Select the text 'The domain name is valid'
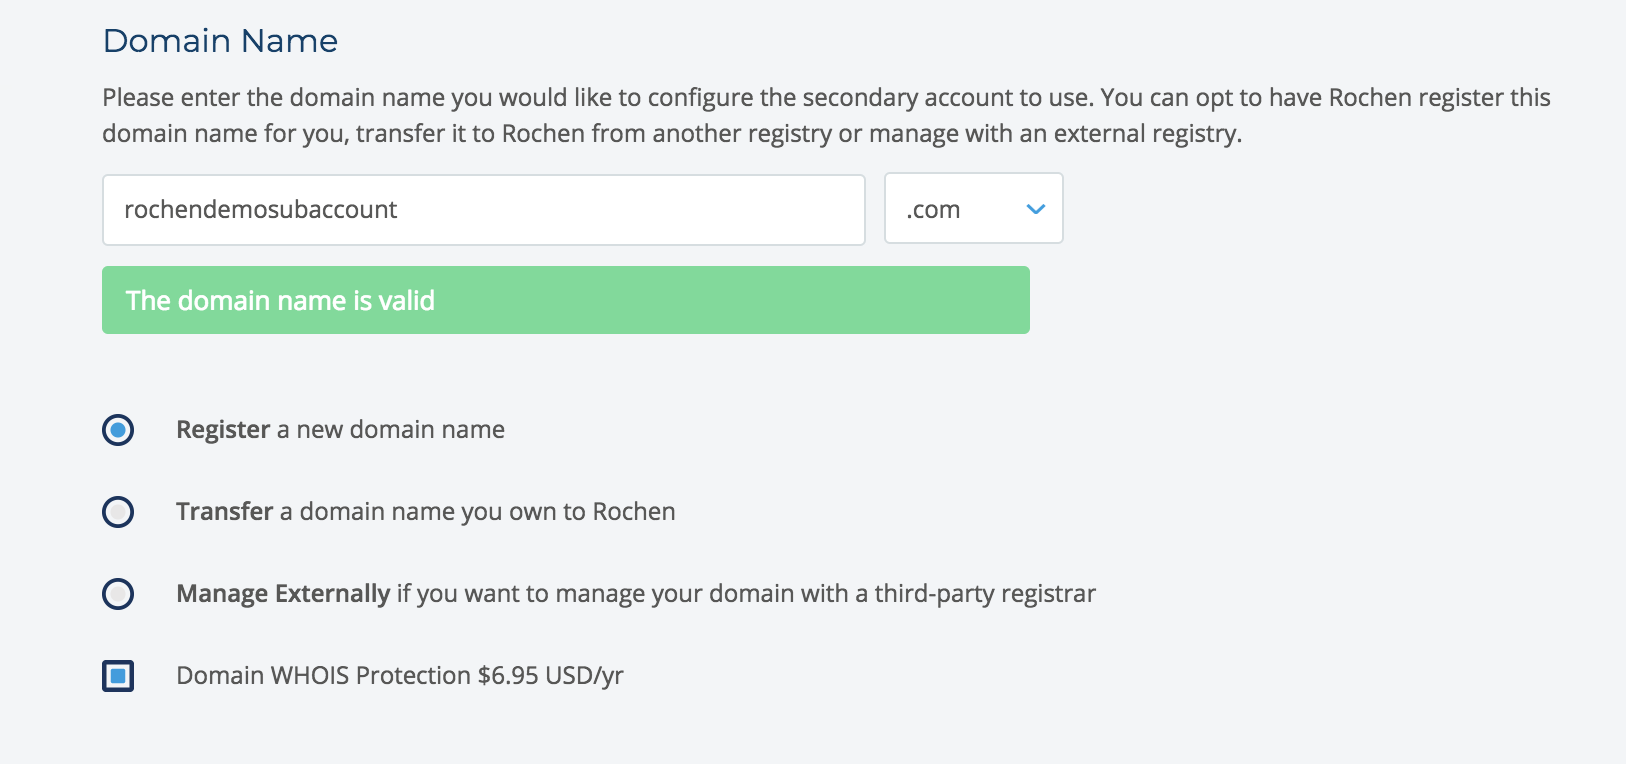Image resolution: width=1626 pixels, height=764 pixels. tap(278, 300)
